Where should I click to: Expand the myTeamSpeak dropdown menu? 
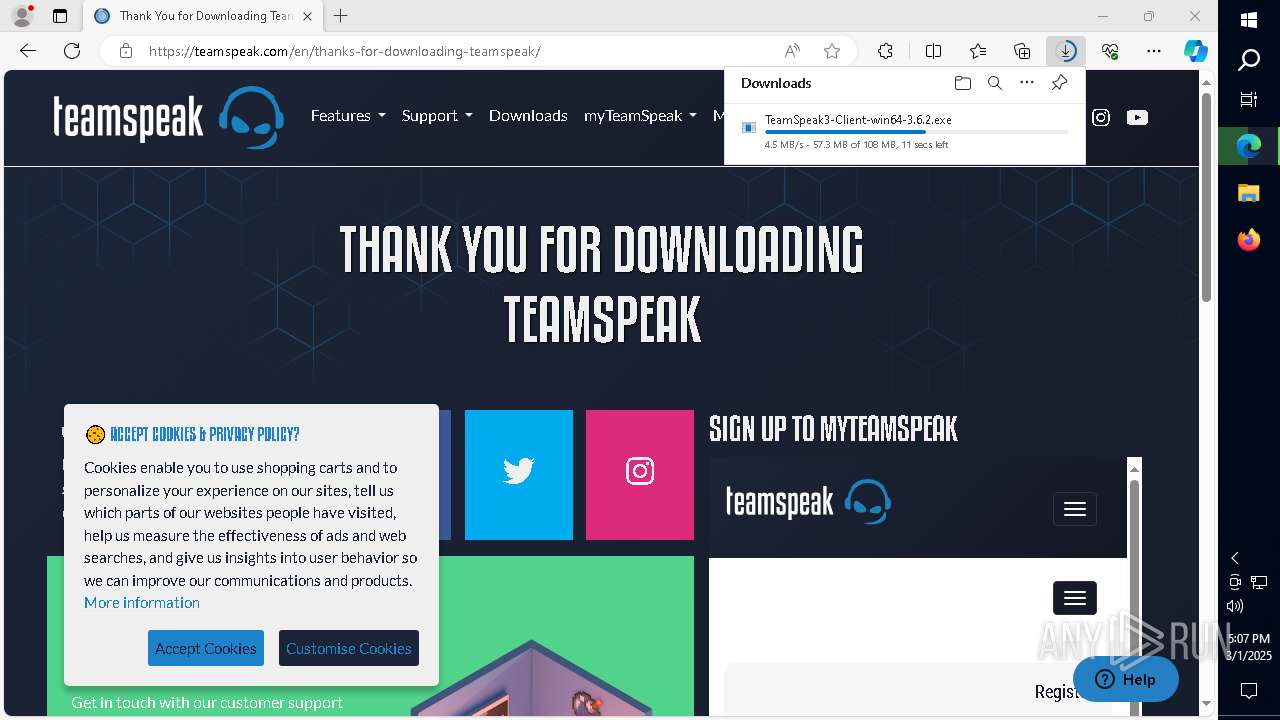click(640, 116)
